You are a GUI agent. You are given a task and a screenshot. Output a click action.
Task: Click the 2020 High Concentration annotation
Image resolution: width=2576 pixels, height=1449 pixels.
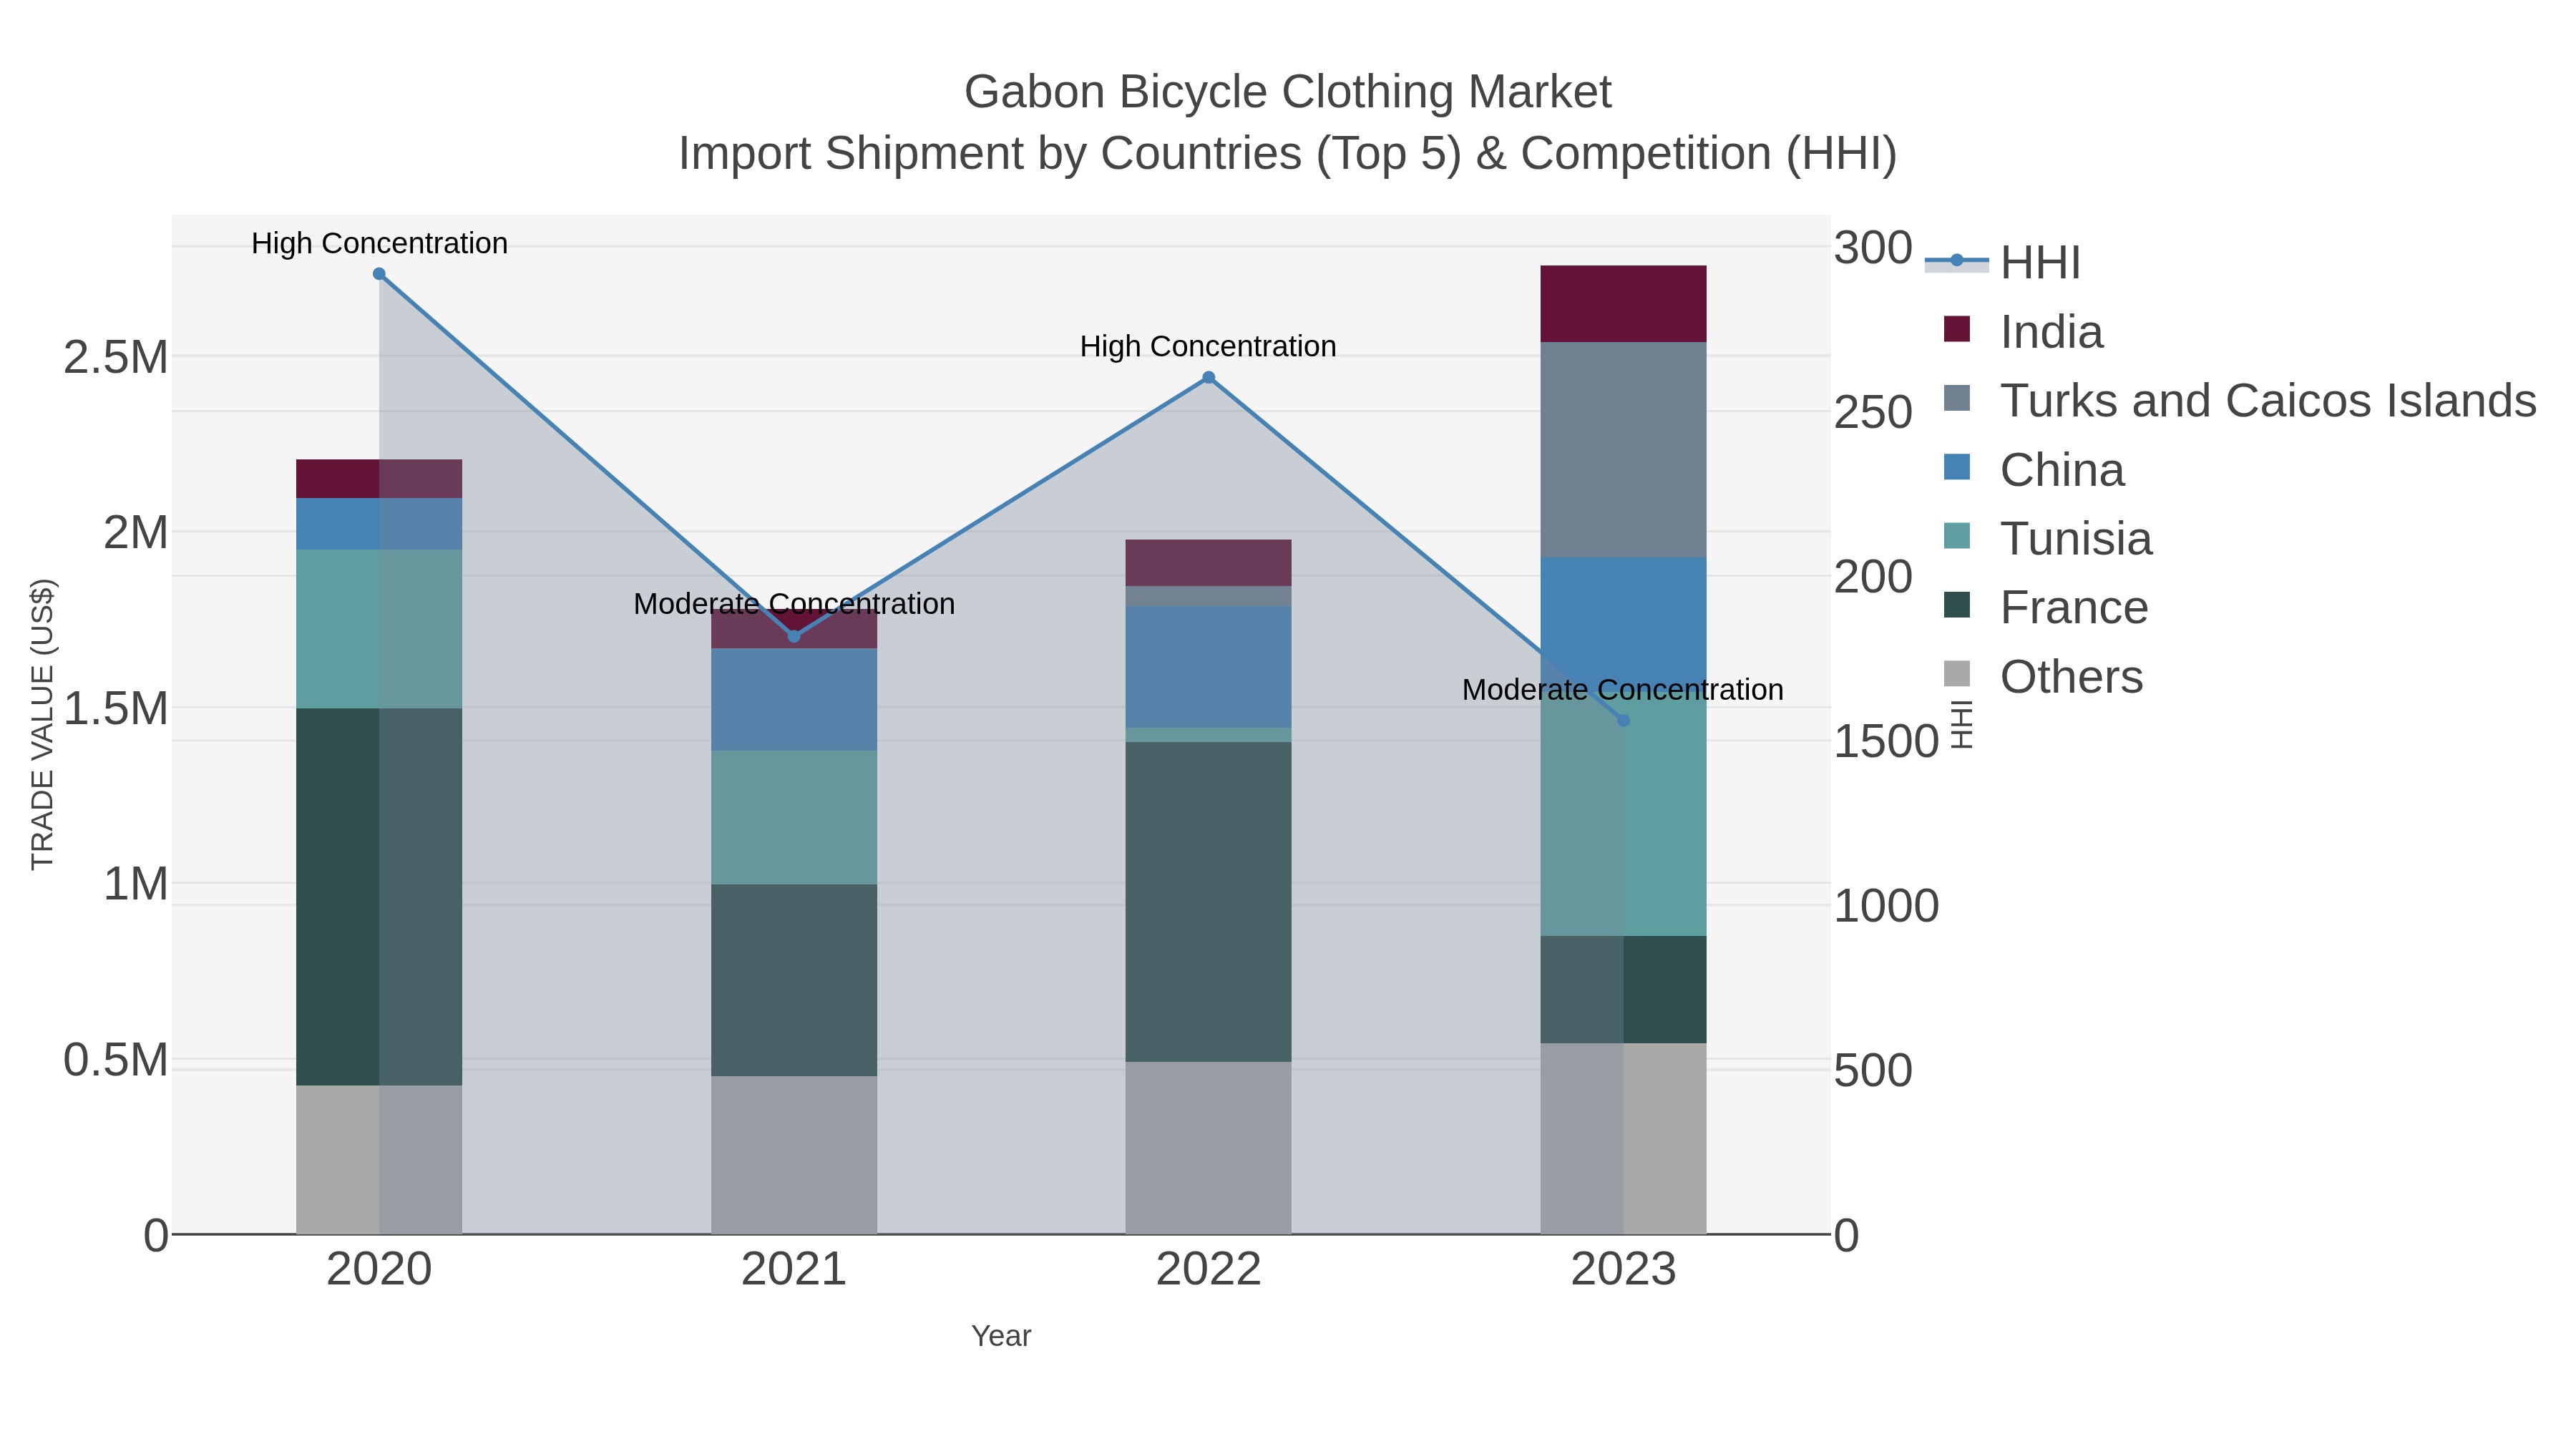[379, 243]
